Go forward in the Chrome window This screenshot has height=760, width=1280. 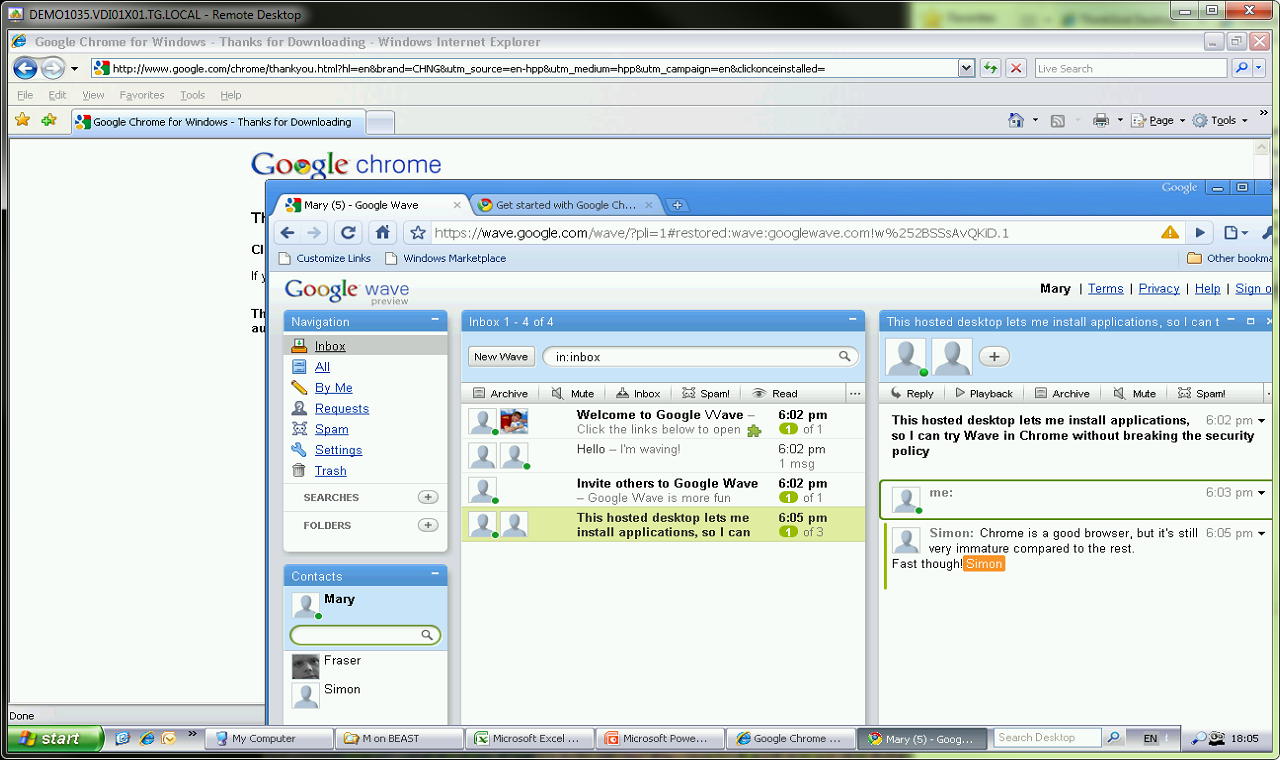click(315, 233)
